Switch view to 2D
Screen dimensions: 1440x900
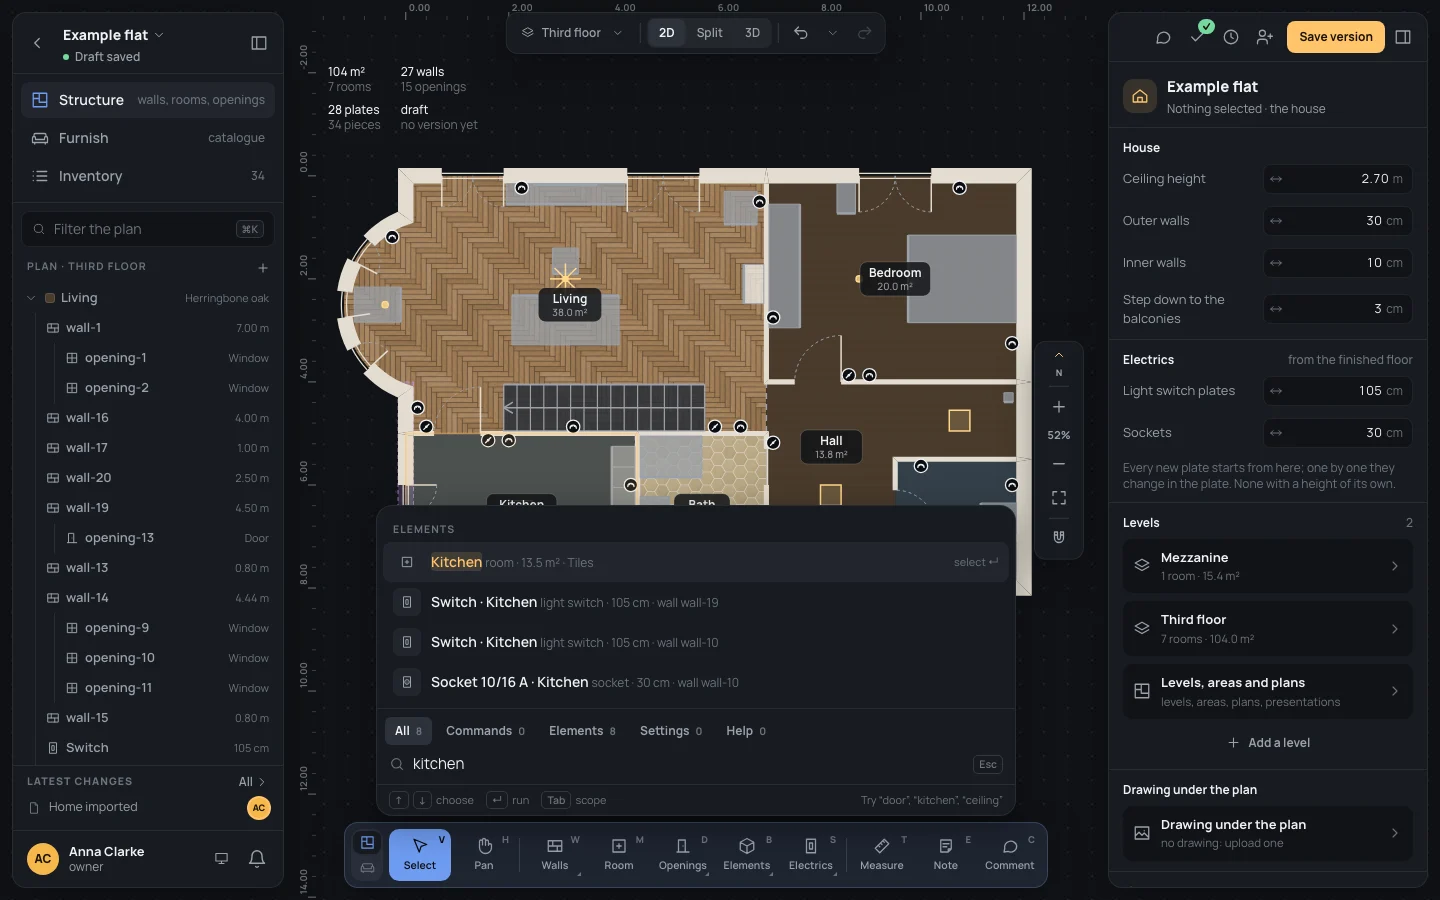point(666,33)
